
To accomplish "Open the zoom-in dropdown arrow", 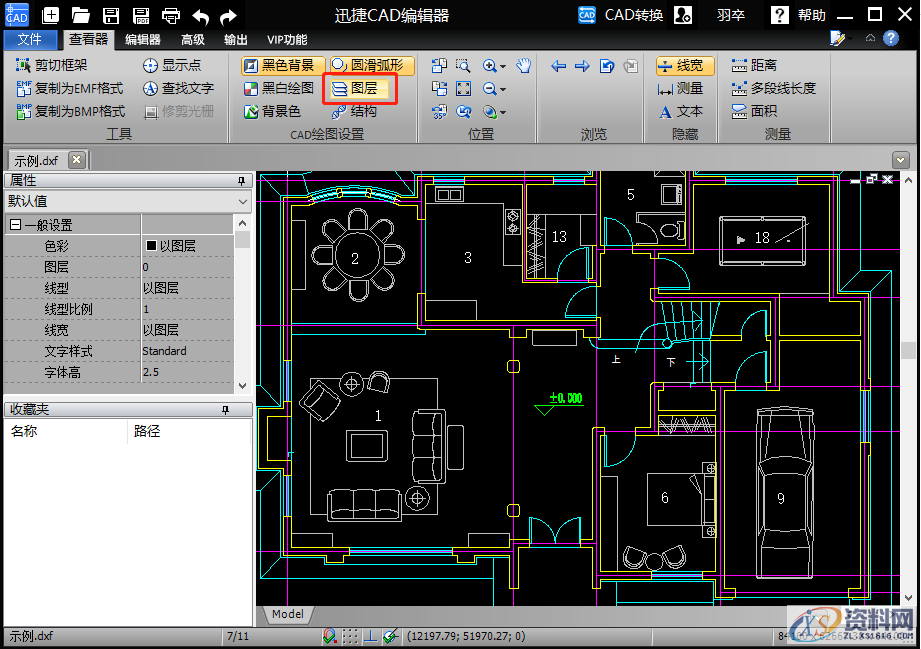I will click(502, 67).
